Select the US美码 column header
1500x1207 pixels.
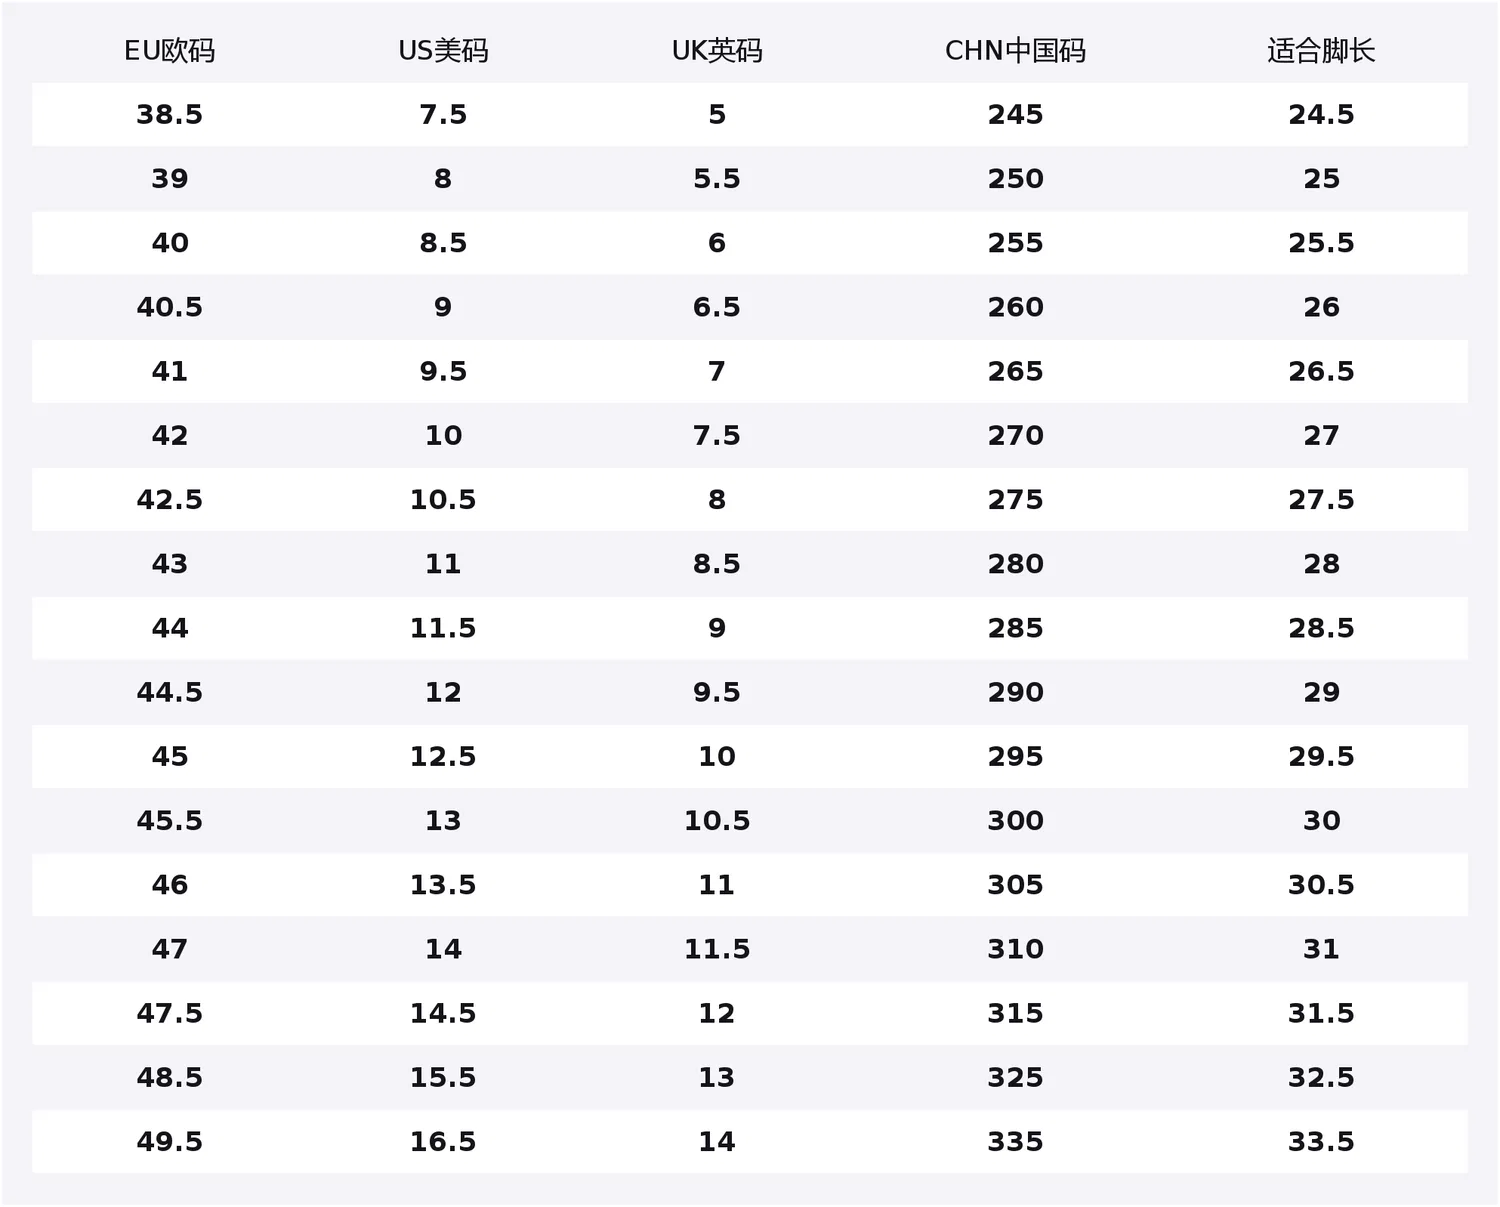(443, 51)
